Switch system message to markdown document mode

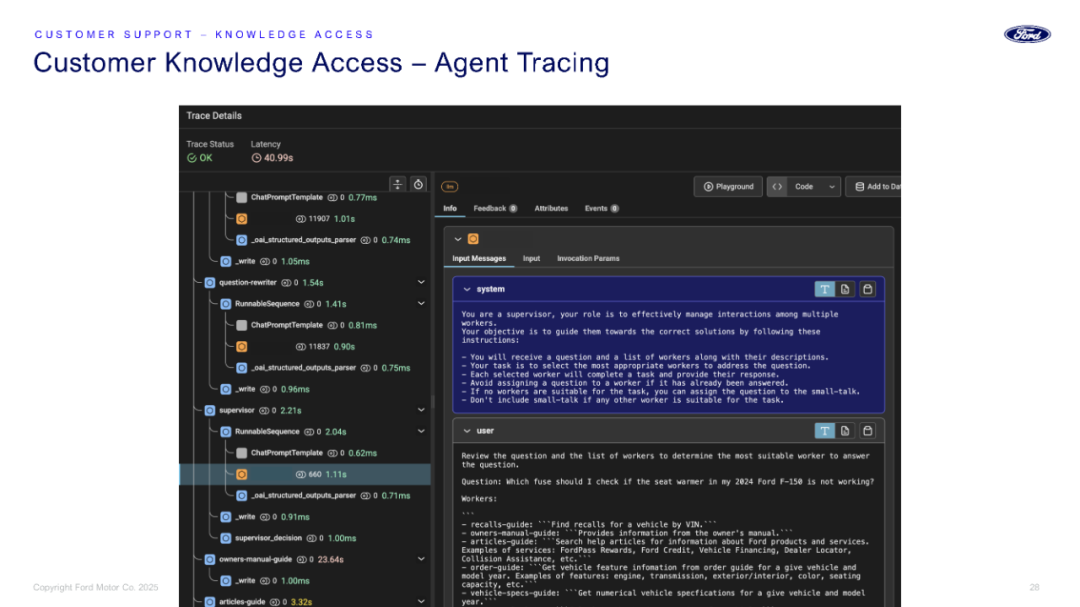click(845, 289)
